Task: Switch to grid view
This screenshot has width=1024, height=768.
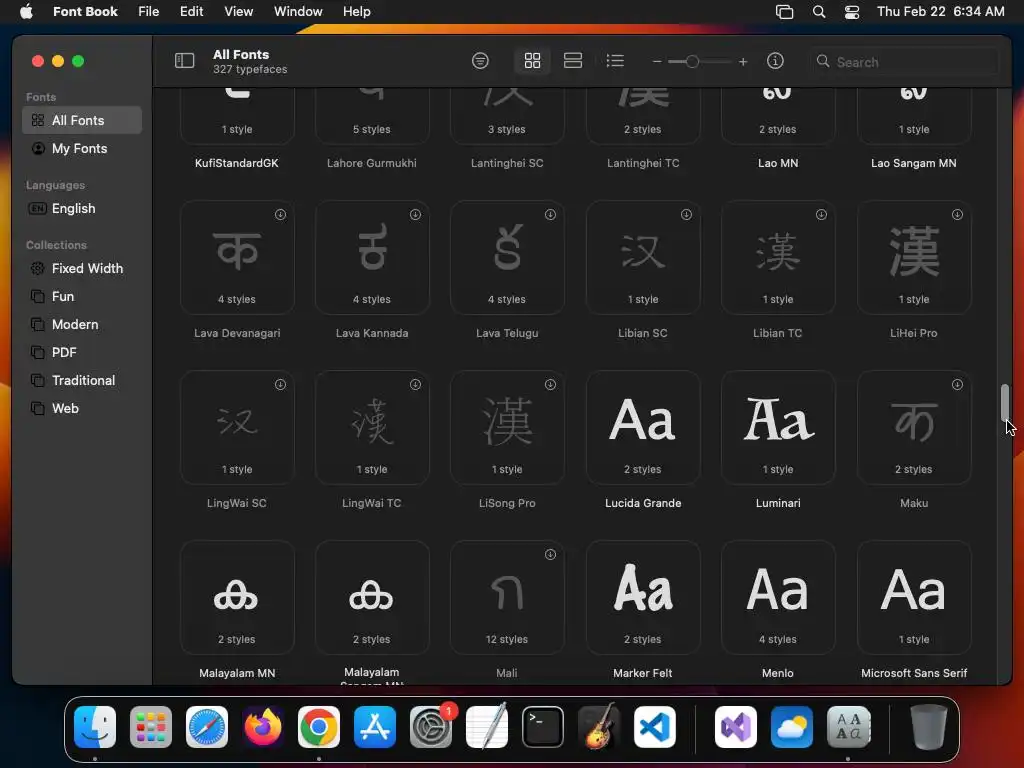Action: pyautogui.click(x=532, y=61)
